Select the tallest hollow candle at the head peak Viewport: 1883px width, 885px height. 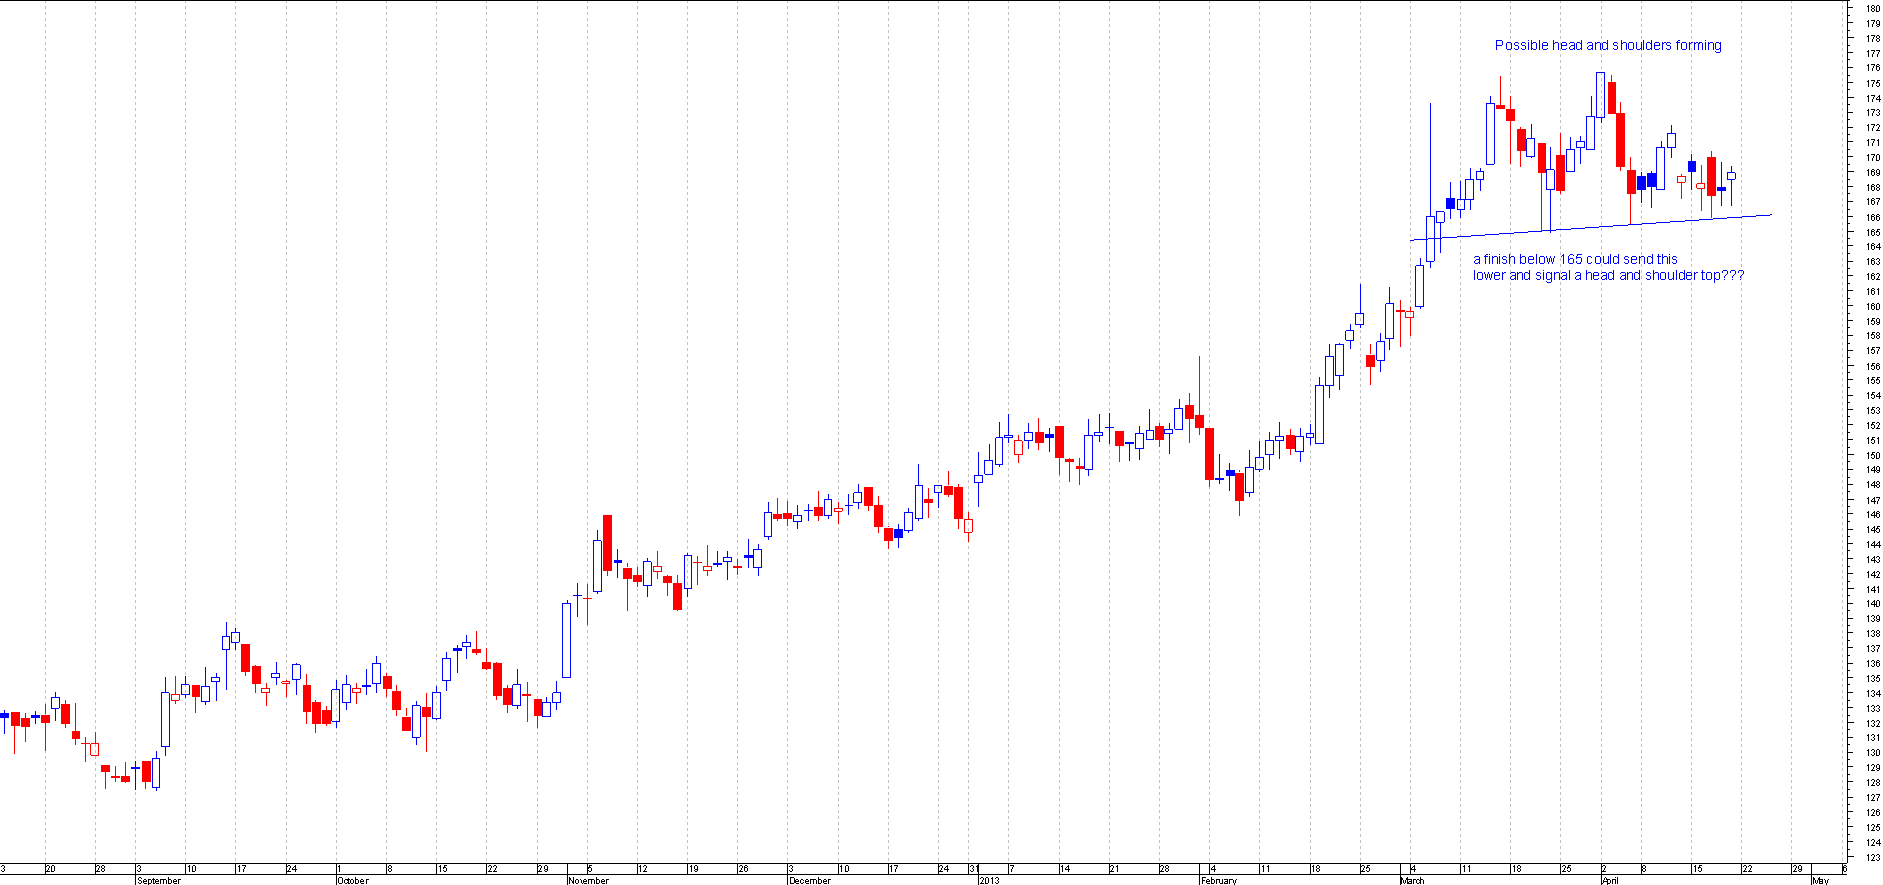tap(1600, 95)
